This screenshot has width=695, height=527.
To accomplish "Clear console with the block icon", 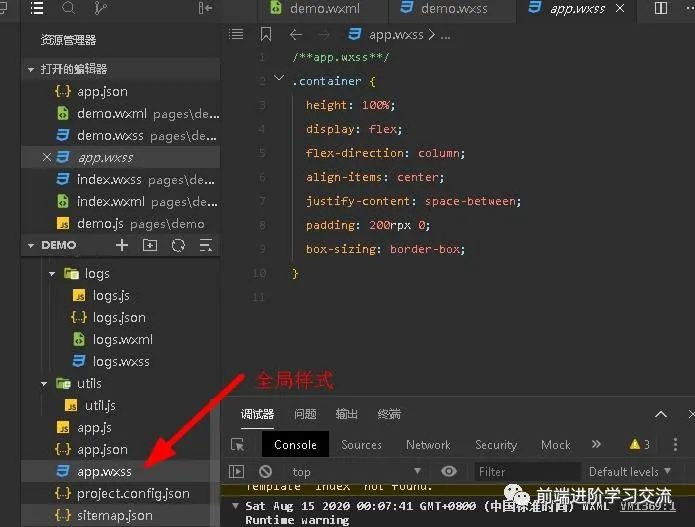I will 265,471.
